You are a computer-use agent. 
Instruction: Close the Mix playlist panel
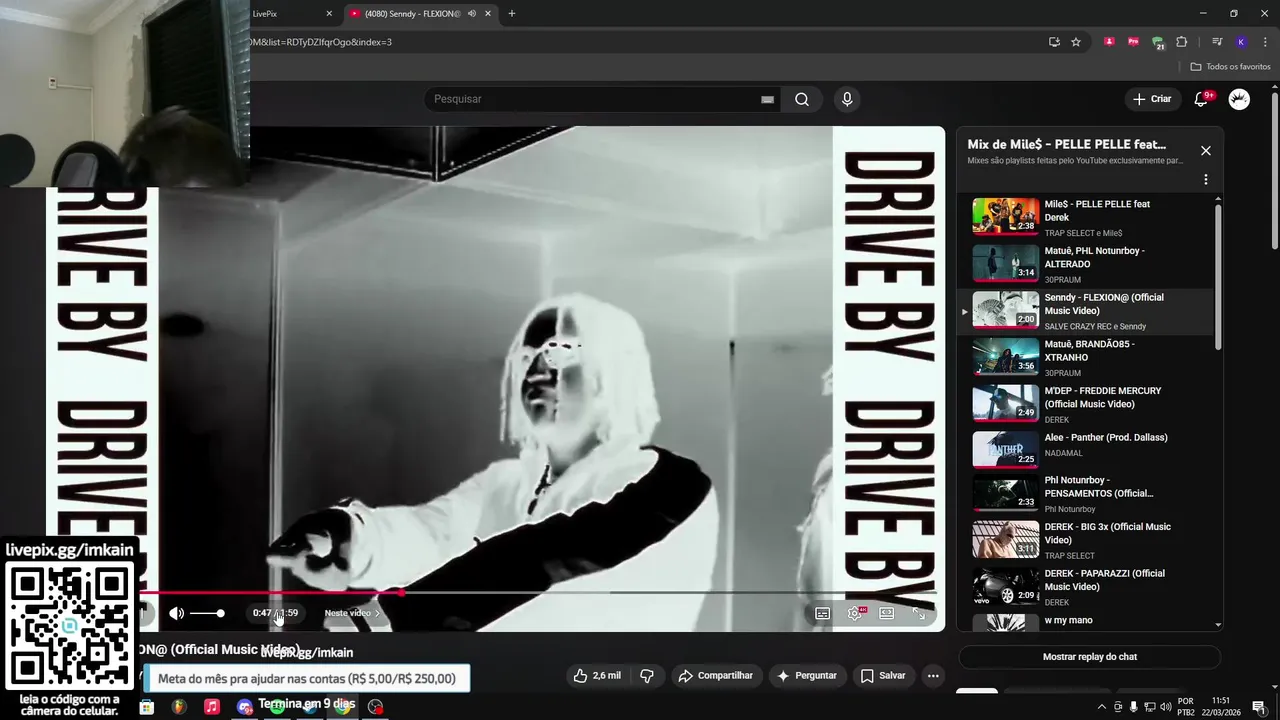tap(1206, 151)
